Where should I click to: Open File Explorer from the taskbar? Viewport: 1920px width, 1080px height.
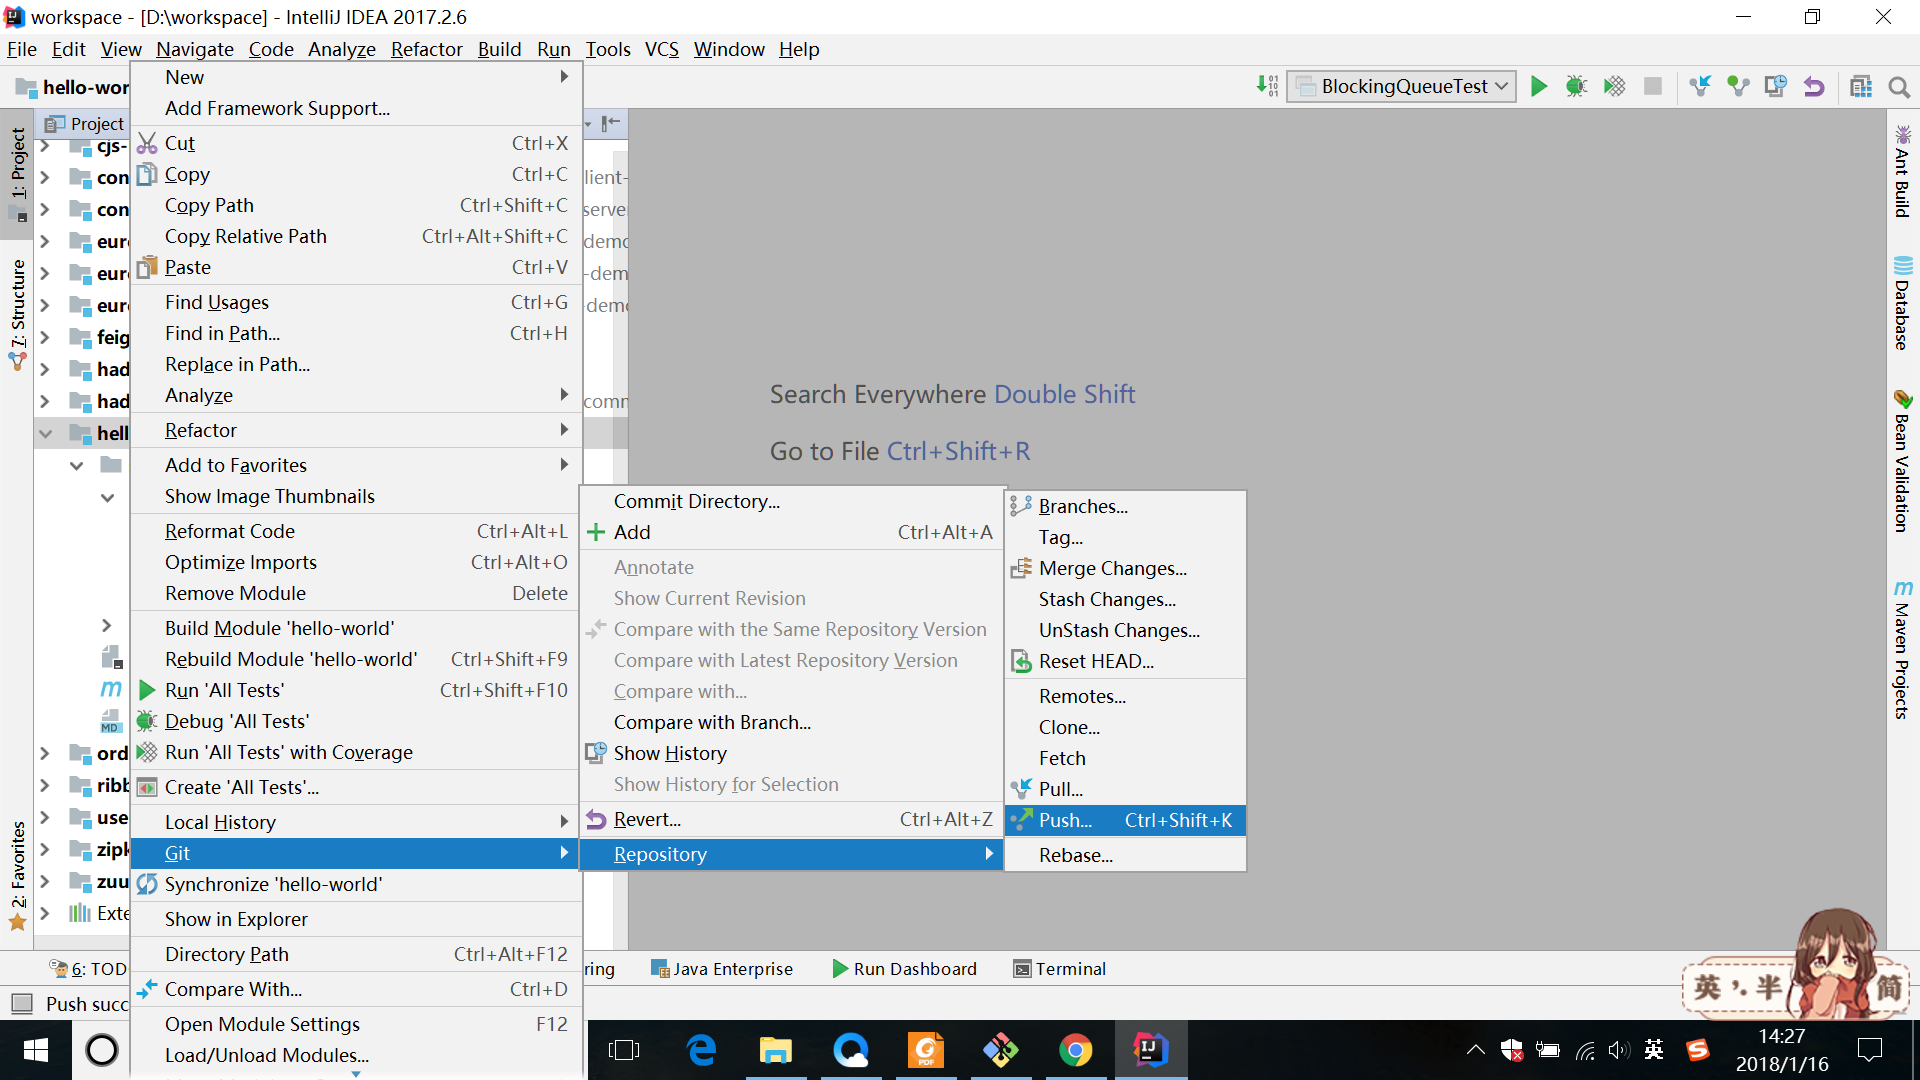pos(776,1050)
